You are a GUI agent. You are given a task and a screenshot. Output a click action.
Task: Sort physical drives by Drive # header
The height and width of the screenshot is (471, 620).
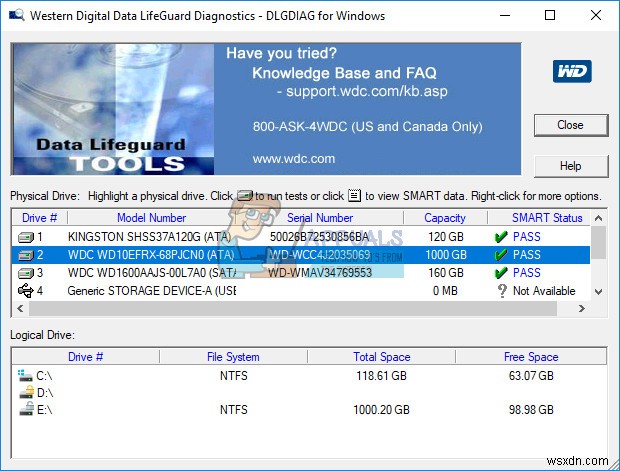[x=40, y=218]
